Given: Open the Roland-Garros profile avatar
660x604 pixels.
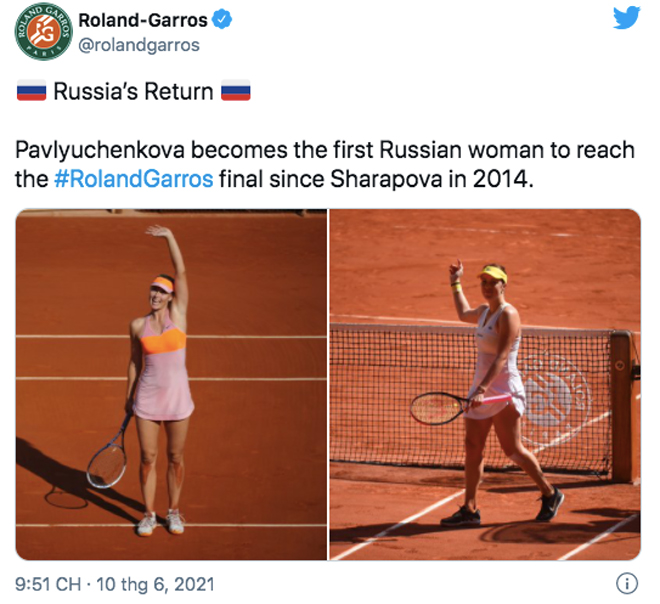Looking at the screenshot, I should pyautogui.click(x=43, y=32).
